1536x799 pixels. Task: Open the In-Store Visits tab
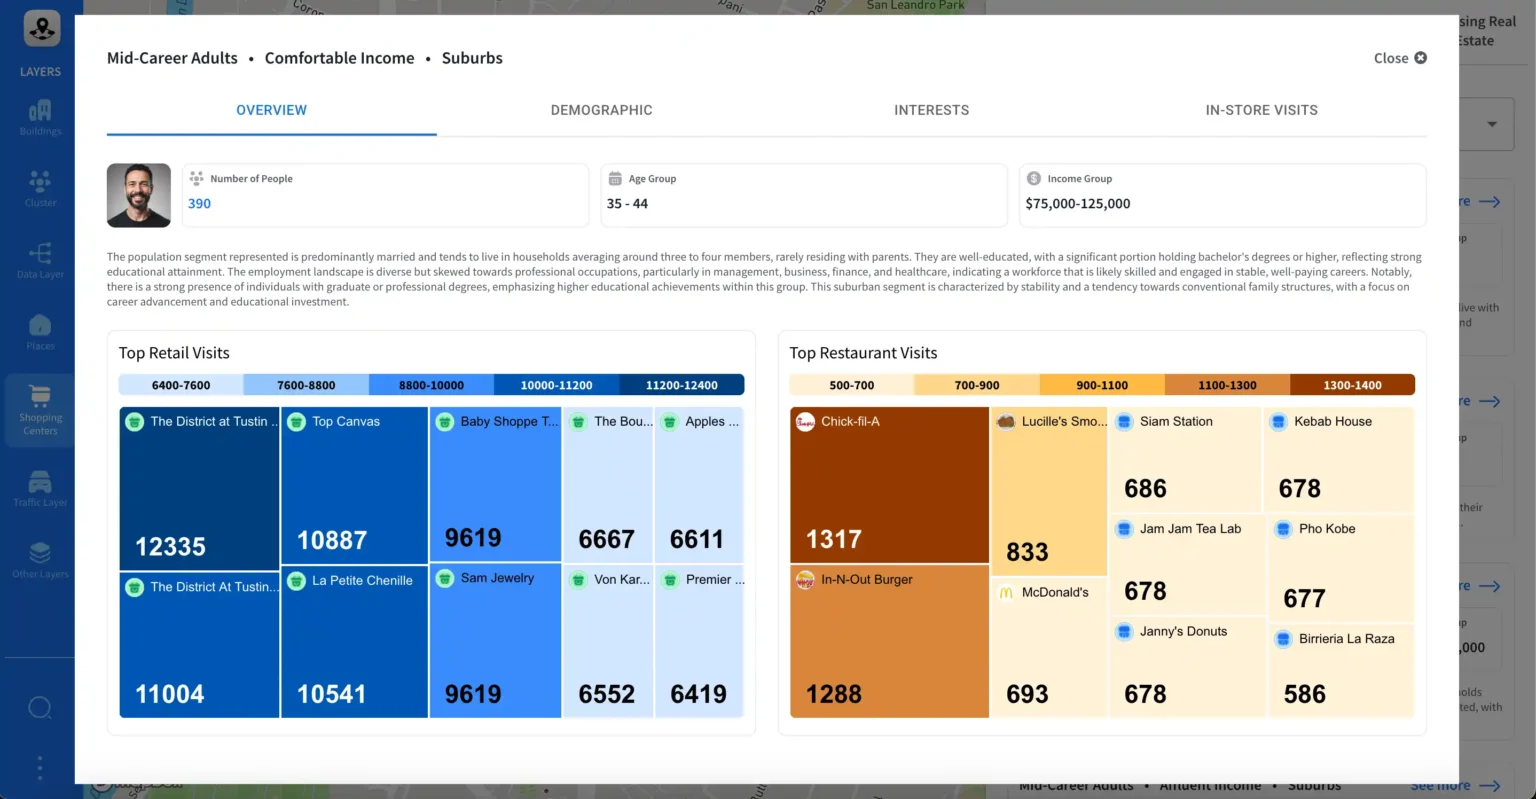click(1261, 110)
